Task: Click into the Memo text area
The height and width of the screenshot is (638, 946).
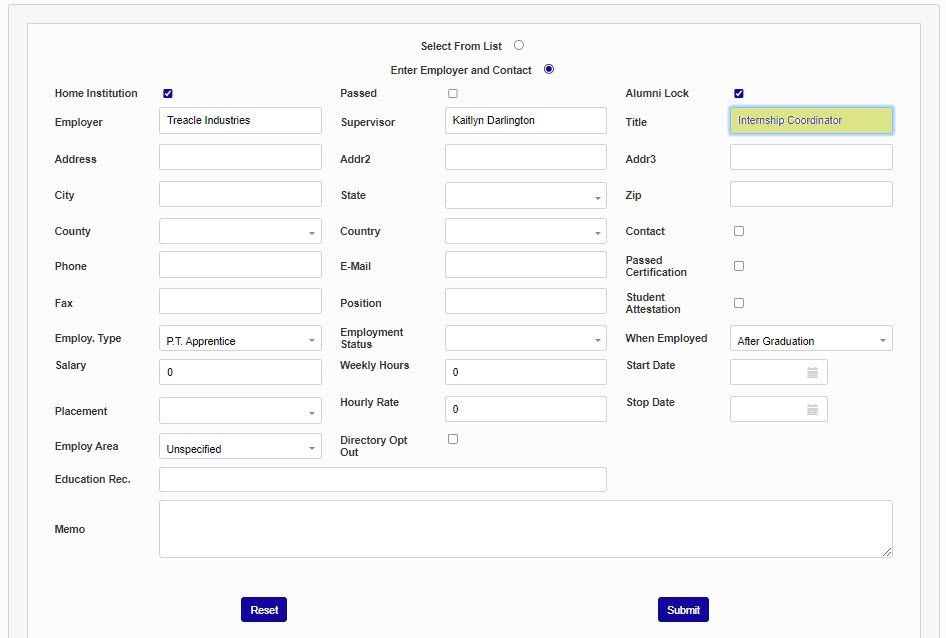Action: pyautogui.click(x=525, y=529)
